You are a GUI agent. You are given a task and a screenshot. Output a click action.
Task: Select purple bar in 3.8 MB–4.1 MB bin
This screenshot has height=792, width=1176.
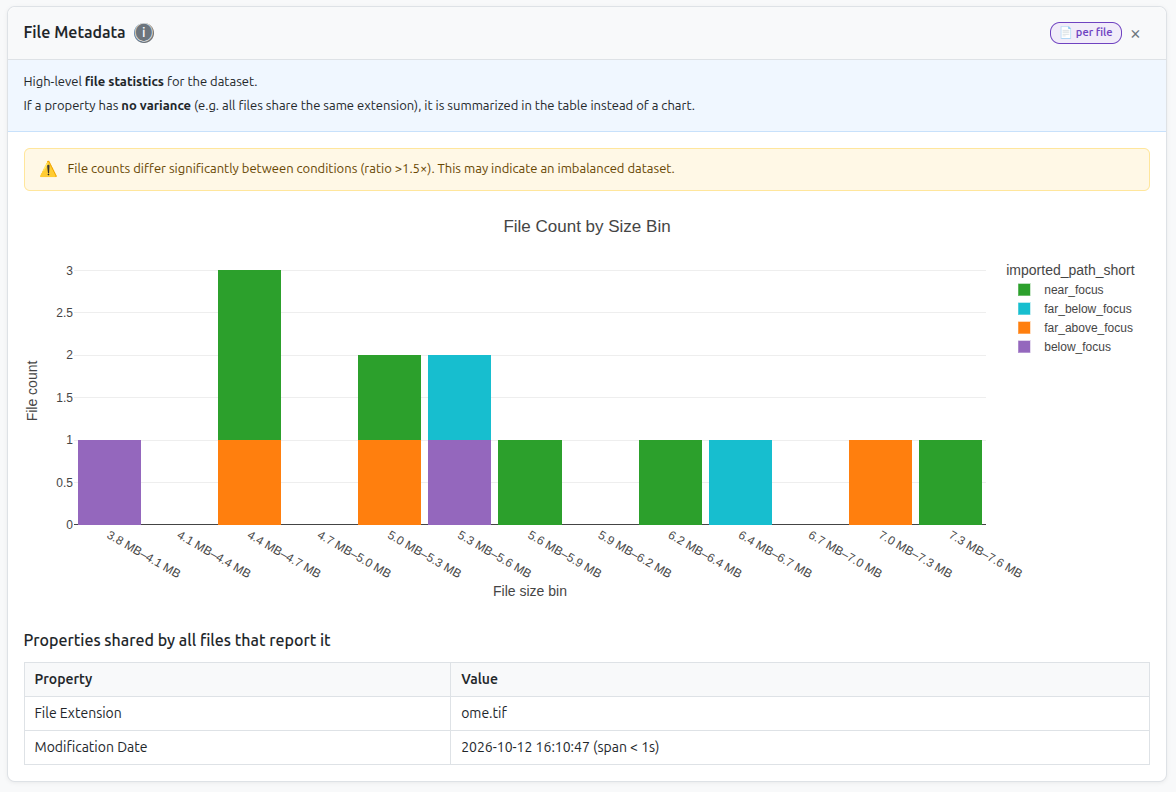tap(110, 482)
